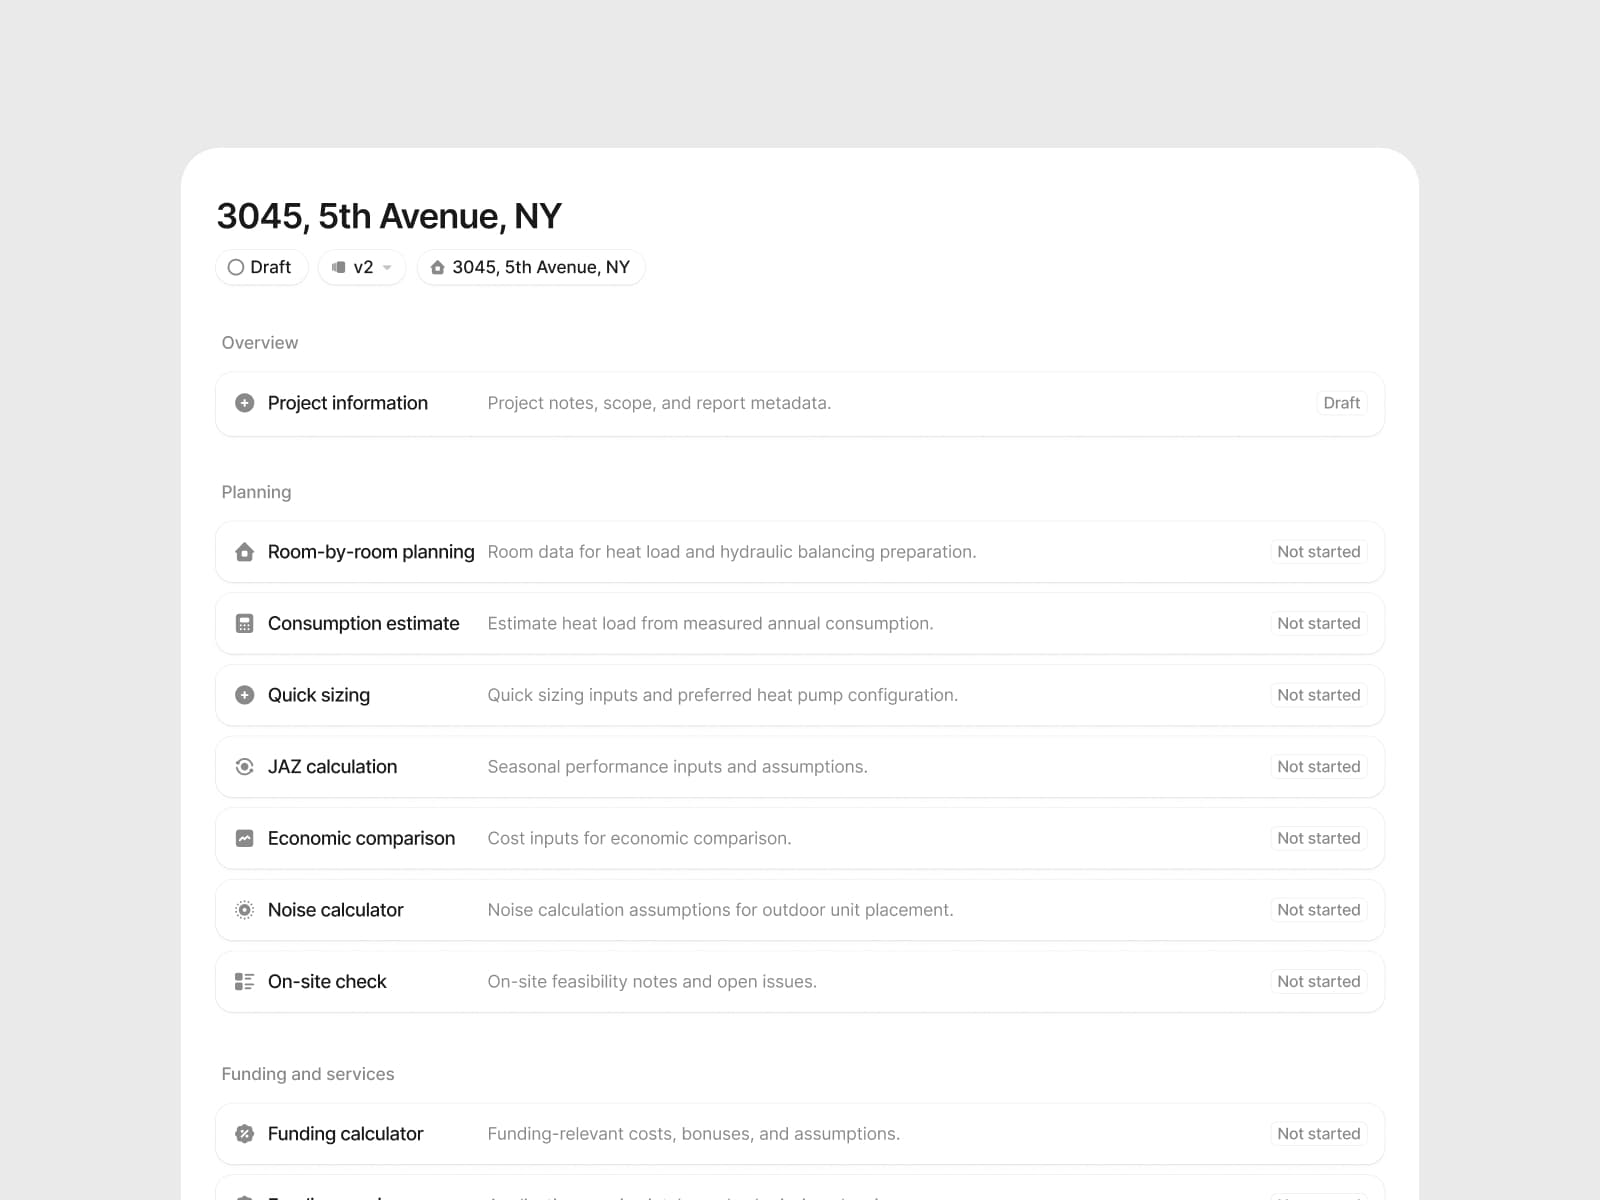
Task: Click 'Room data for heat load' description
Action: (x=732, y=552)
